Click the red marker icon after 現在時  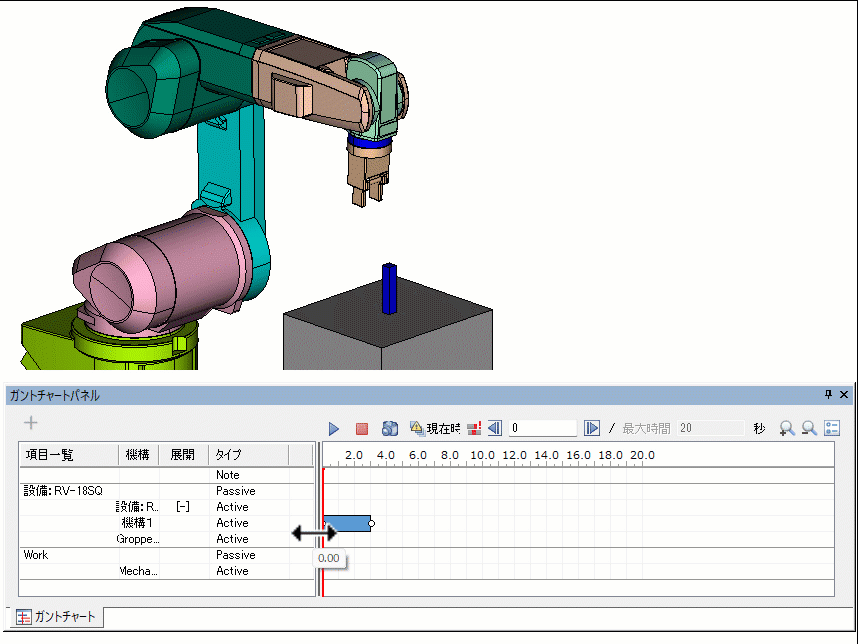[x=473, y=428]
